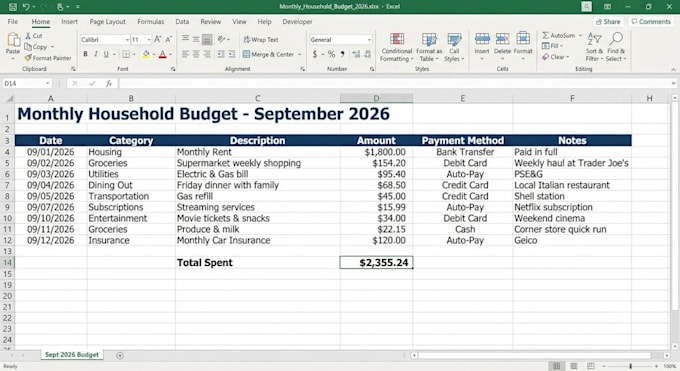The width and height of the screenshot is (680, 371).
Task: Increase cell indent
Action: coord(232,54)
